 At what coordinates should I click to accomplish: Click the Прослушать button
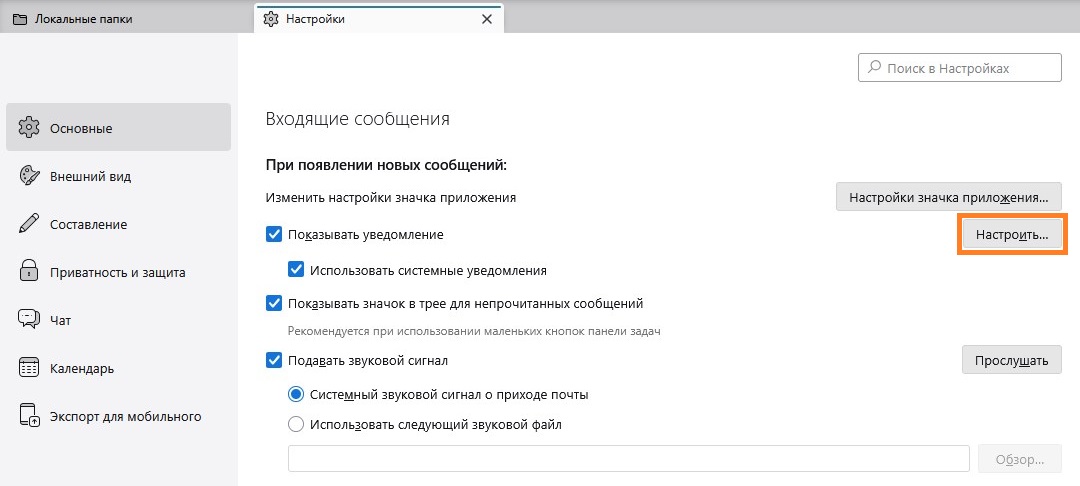point(1011,361)
